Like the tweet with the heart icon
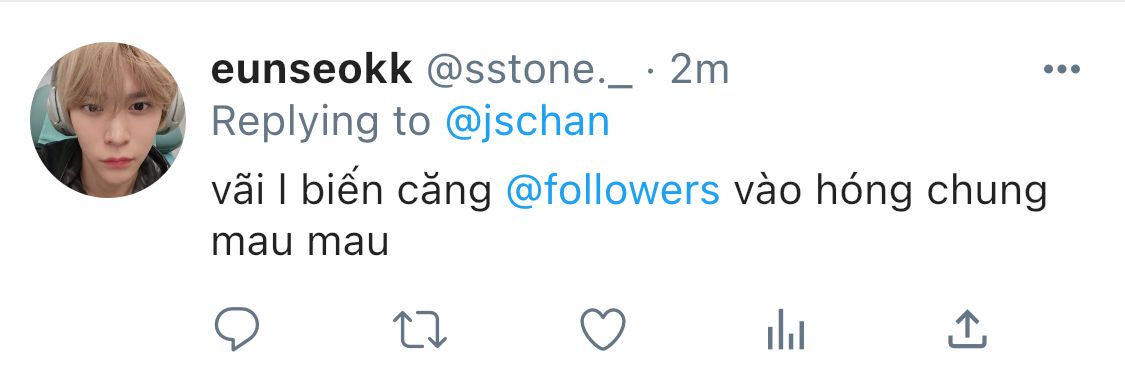 point(603,328)
